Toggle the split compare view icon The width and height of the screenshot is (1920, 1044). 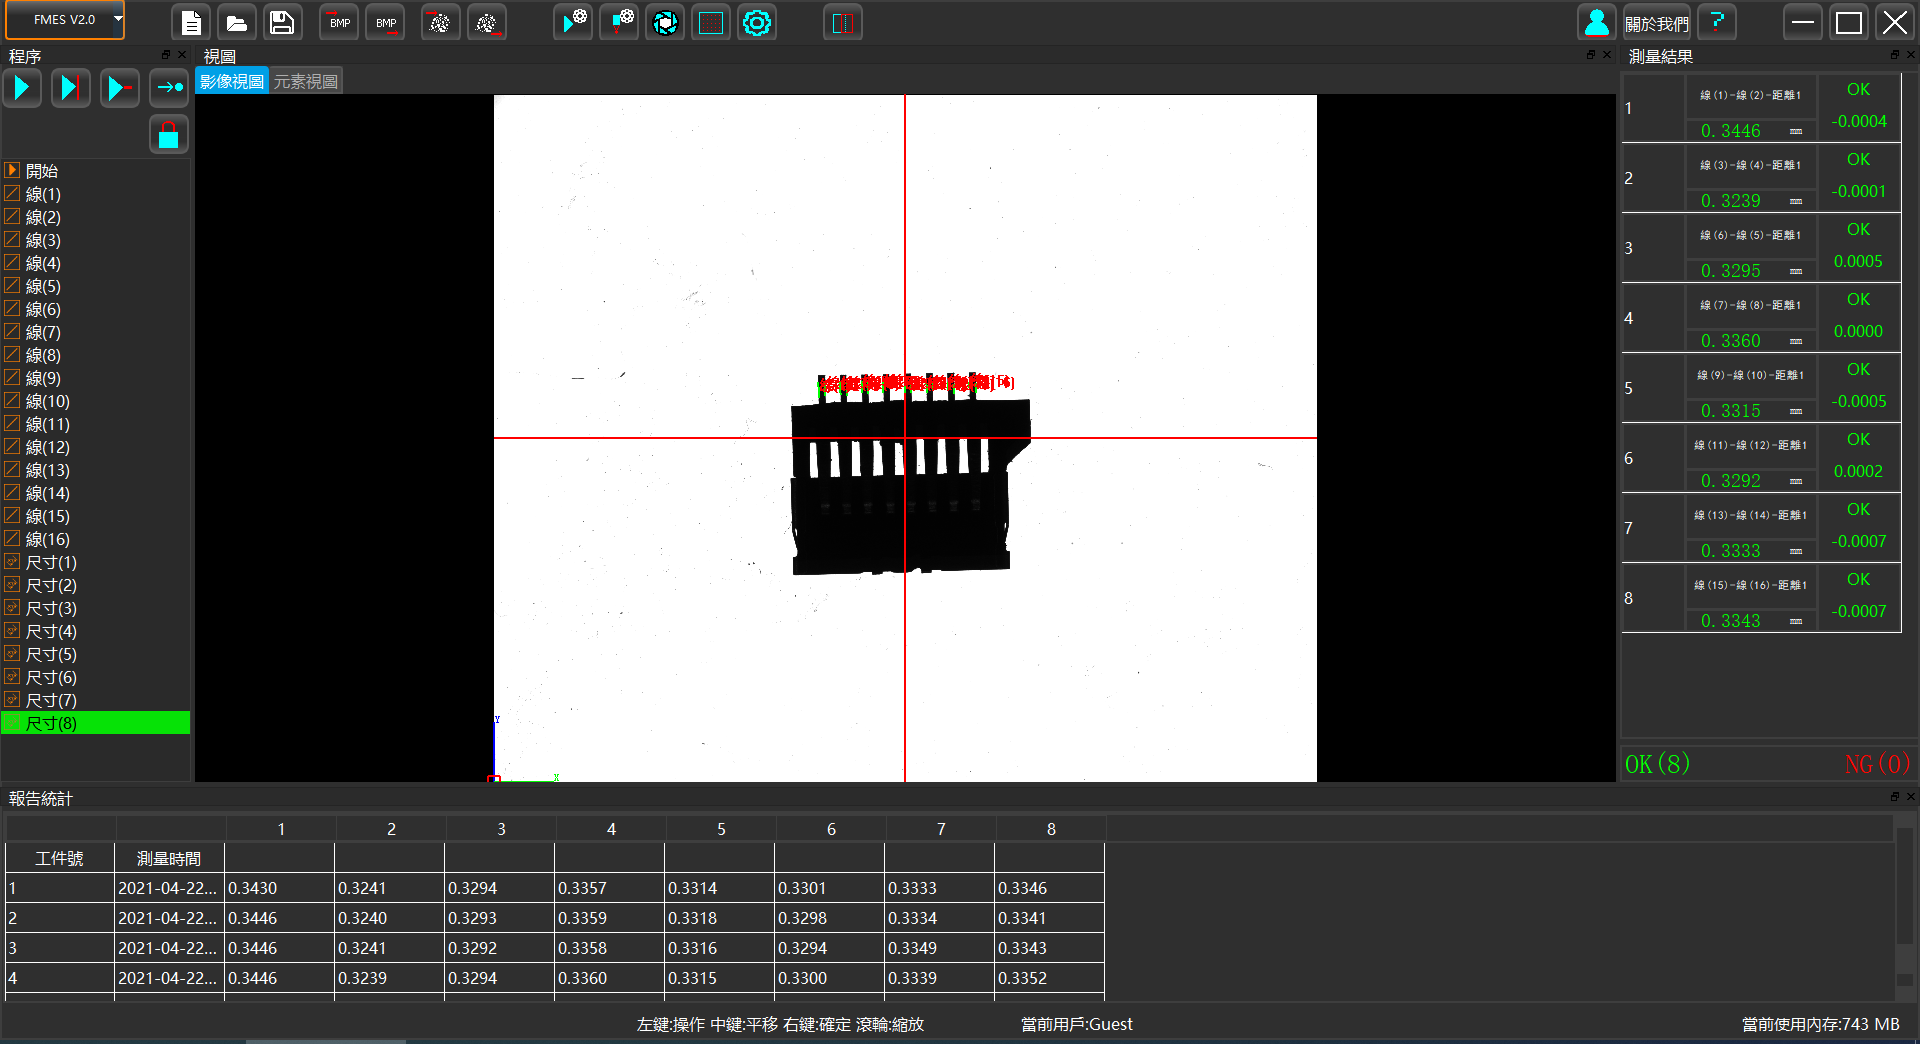tap(843, 22)
